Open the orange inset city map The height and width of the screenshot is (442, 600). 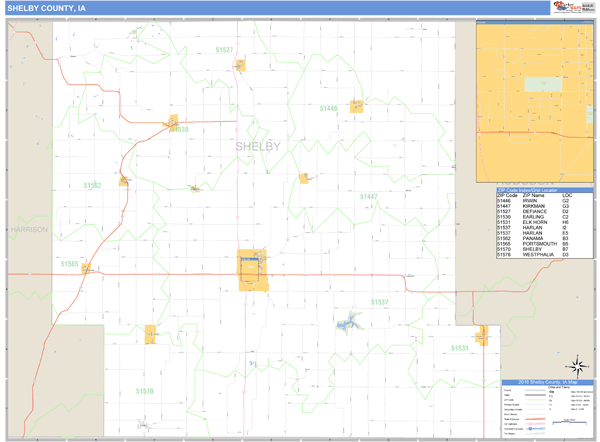[x=535, y=102]
